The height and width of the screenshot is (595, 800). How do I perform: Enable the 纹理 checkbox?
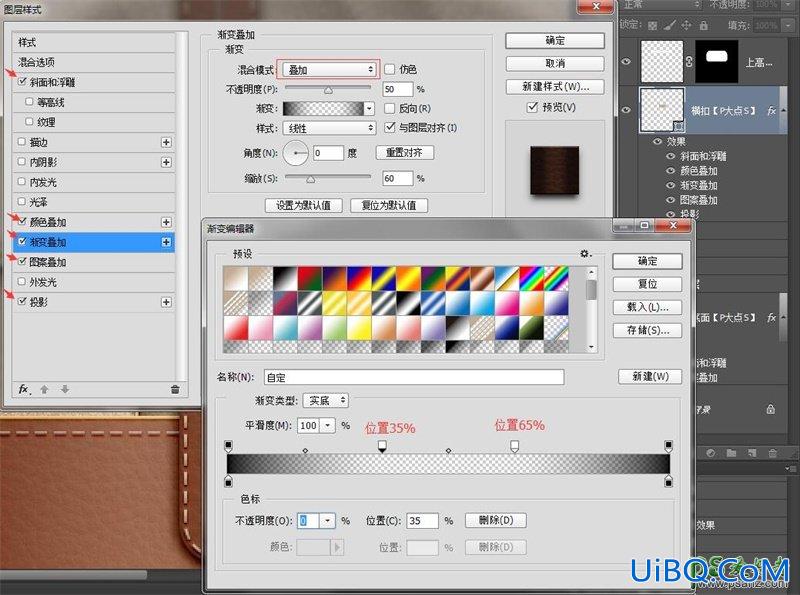pyautogui.click(x=30, y=121)
